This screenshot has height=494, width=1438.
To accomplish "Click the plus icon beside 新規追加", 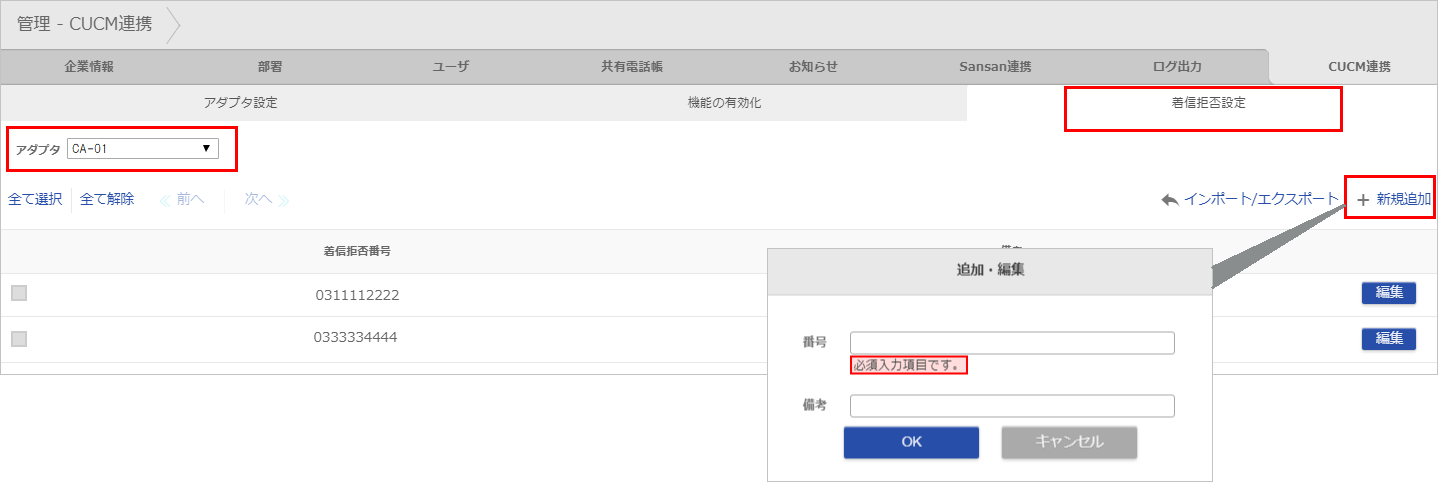I will (1363, 200).
